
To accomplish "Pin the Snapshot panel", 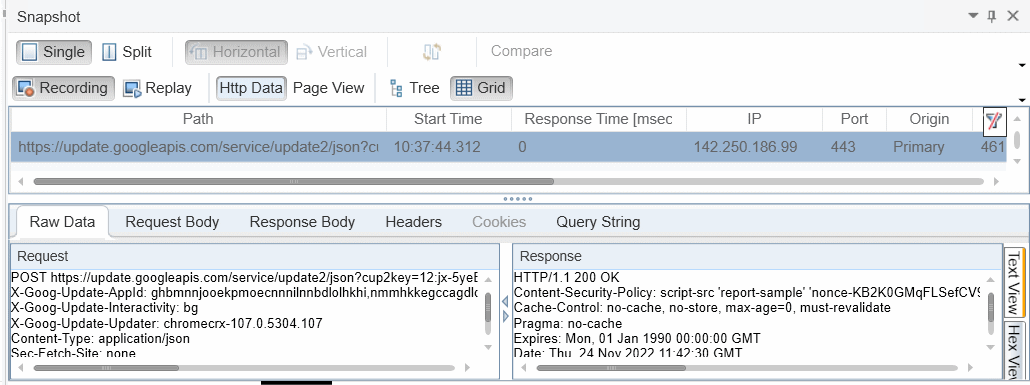I will (992, 17).
